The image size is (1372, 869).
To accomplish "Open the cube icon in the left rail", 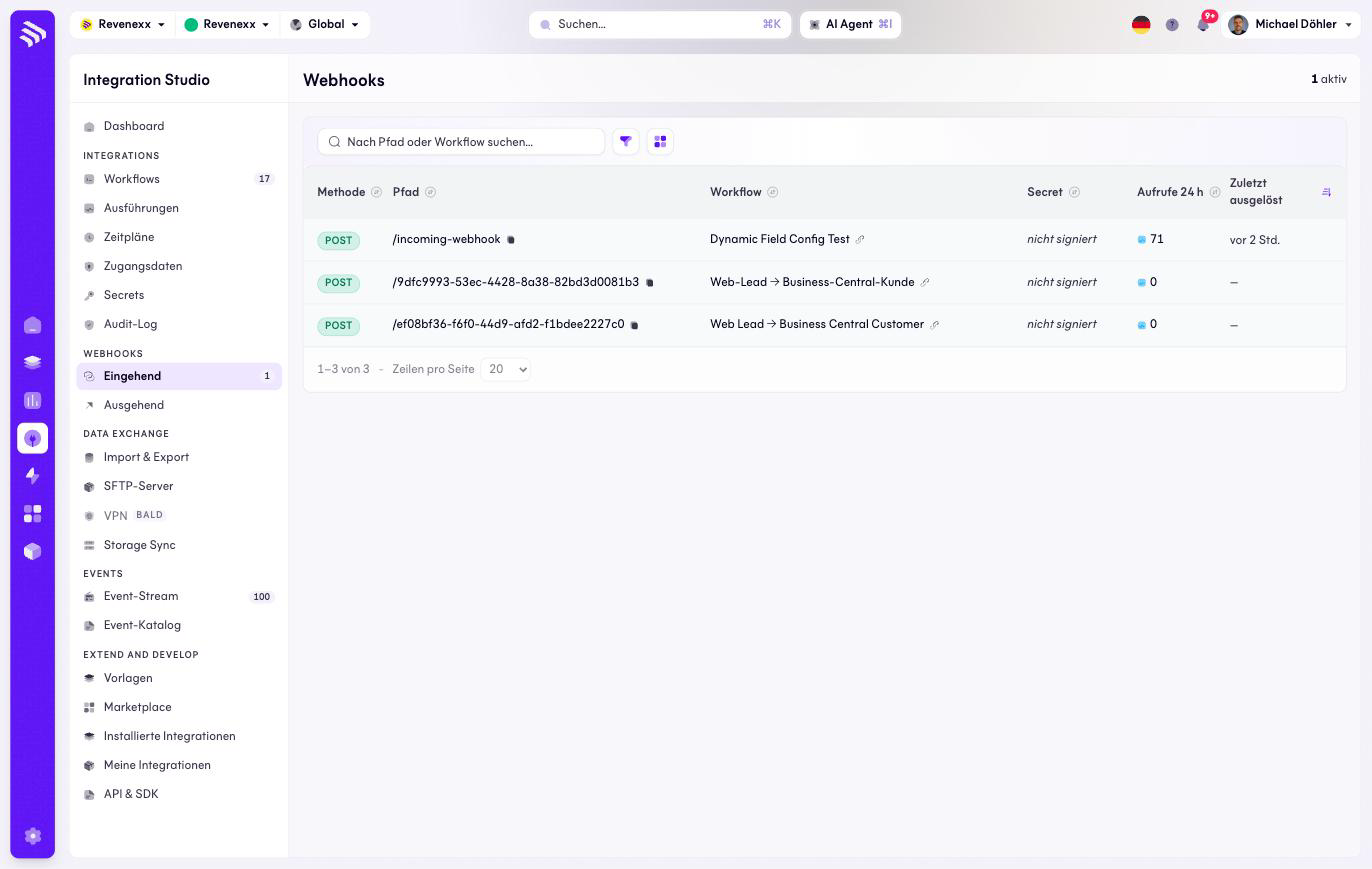I will click(x=32, y=552).
